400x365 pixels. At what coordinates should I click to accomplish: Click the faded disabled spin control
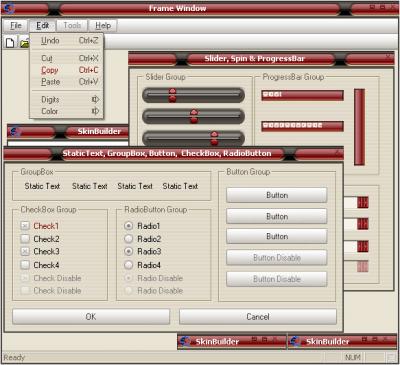pyautogui.click(x=363, y=266)
